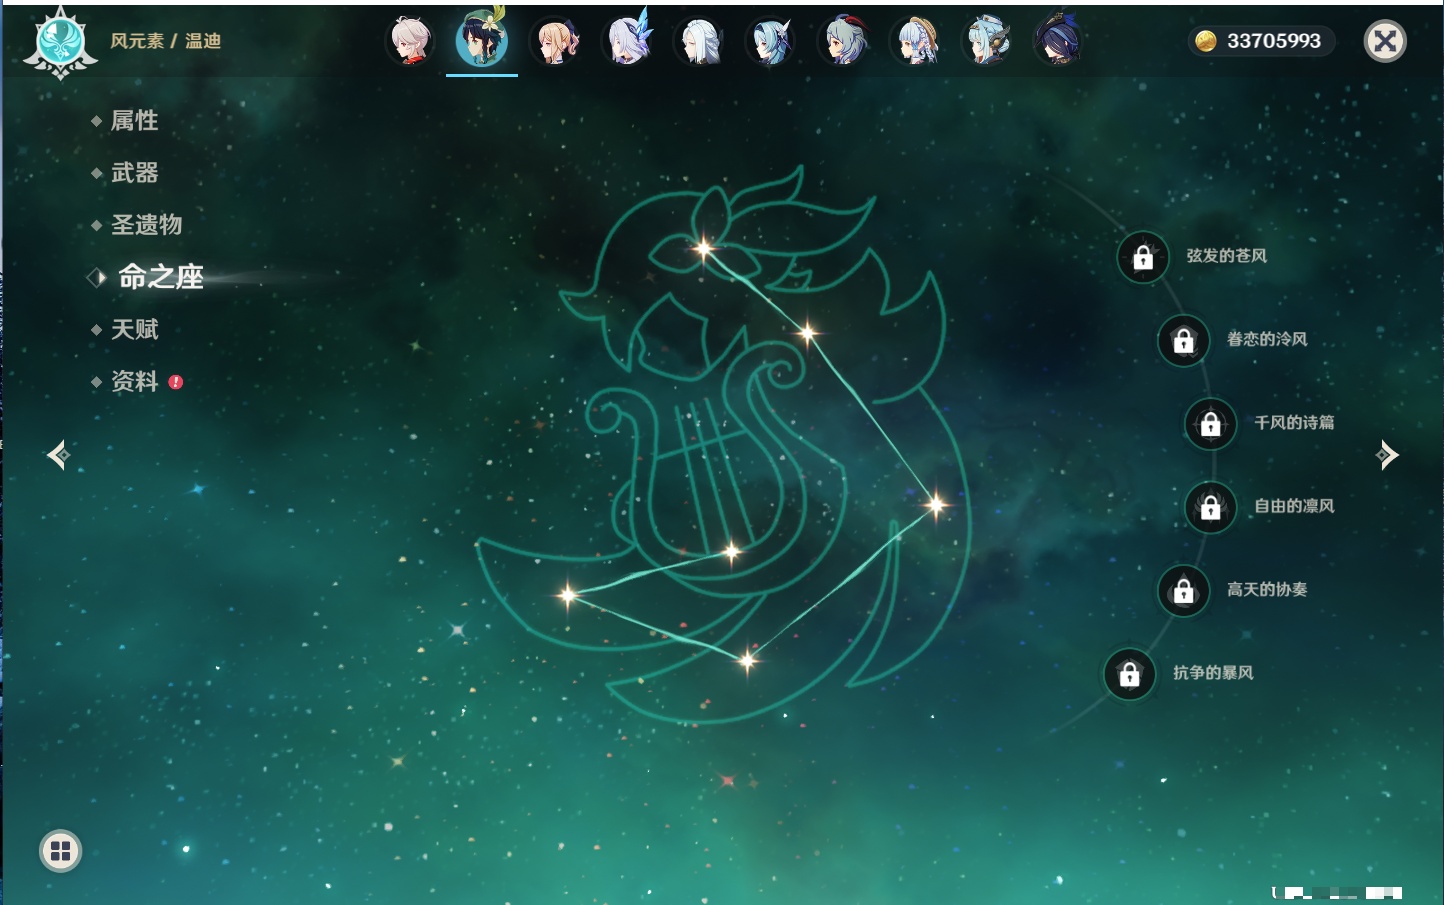The image size is (1444, 905).
Task: Click the 眷恋的泠风 constellation label
Action: 1267,339
